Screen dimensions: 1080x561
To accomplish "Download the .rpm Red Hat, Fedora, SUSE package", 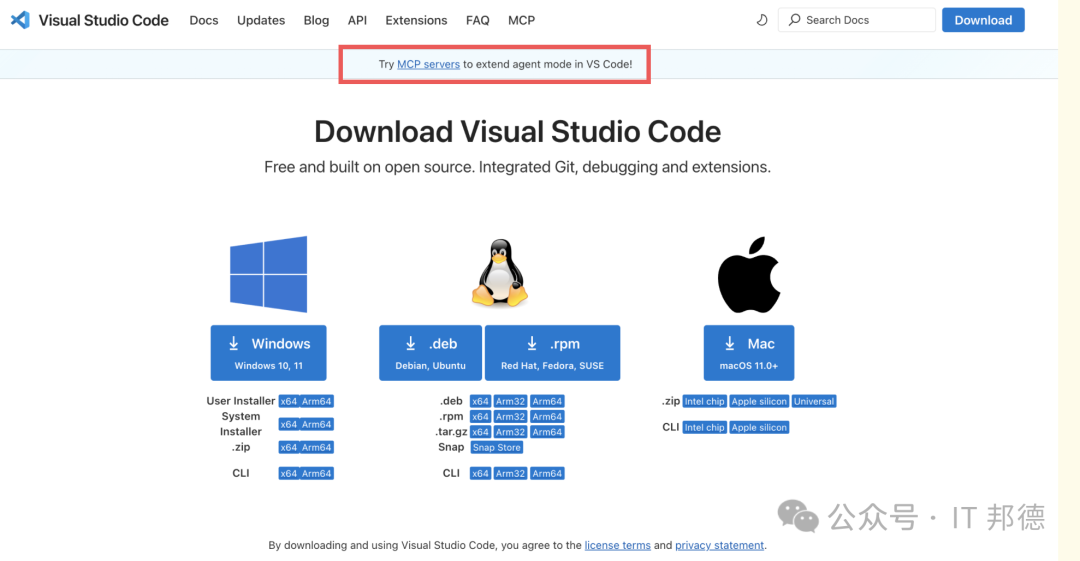I will tap(552, 353).
